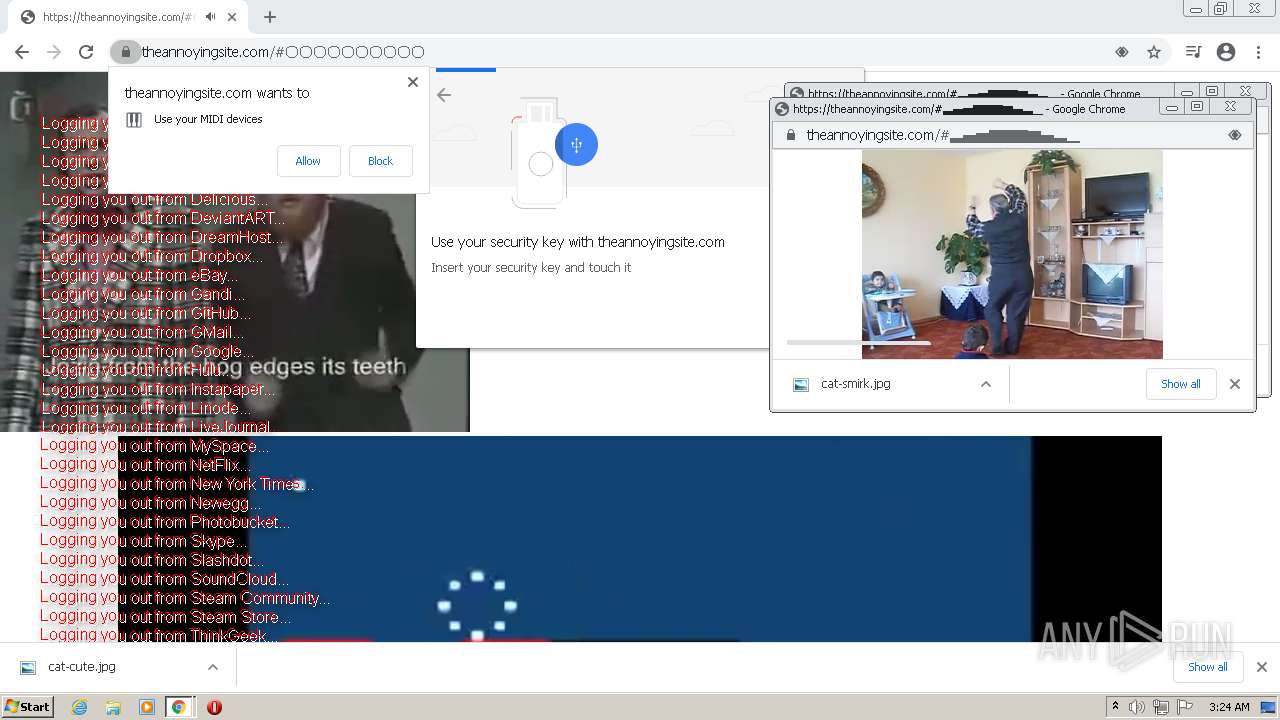Click the cat-cute.jpg file icon
The width and height of the screenshot is (1280, 720).
[x=28, y=667]
